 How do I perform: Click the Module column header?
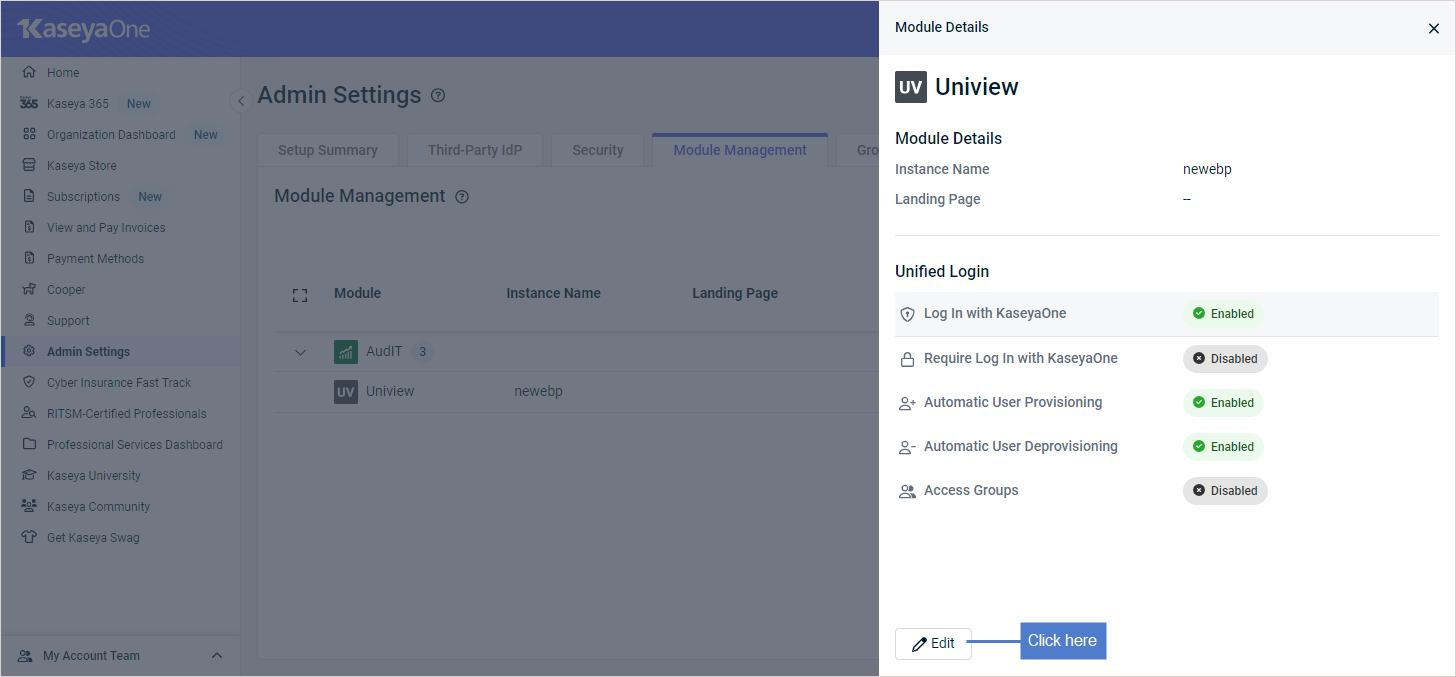pyautogui.click(x=357, y=294)
